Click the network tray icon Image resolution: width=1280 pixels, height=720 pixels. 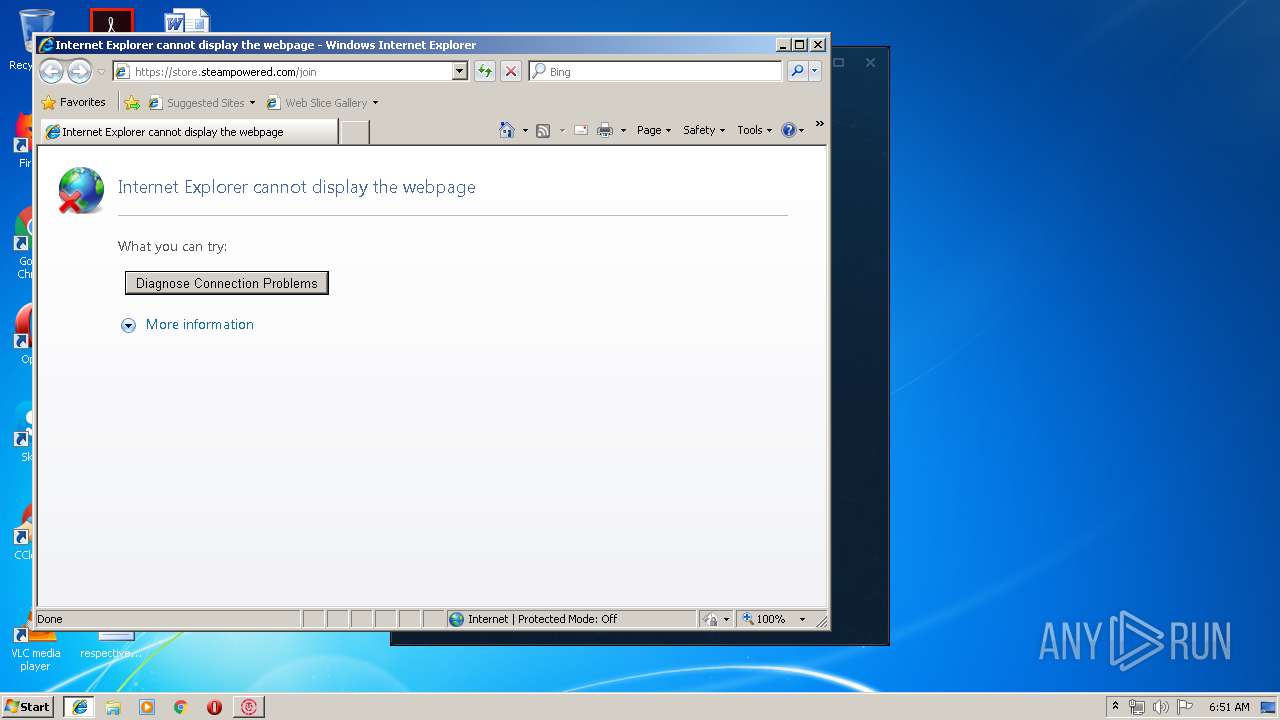[1137, 707]
